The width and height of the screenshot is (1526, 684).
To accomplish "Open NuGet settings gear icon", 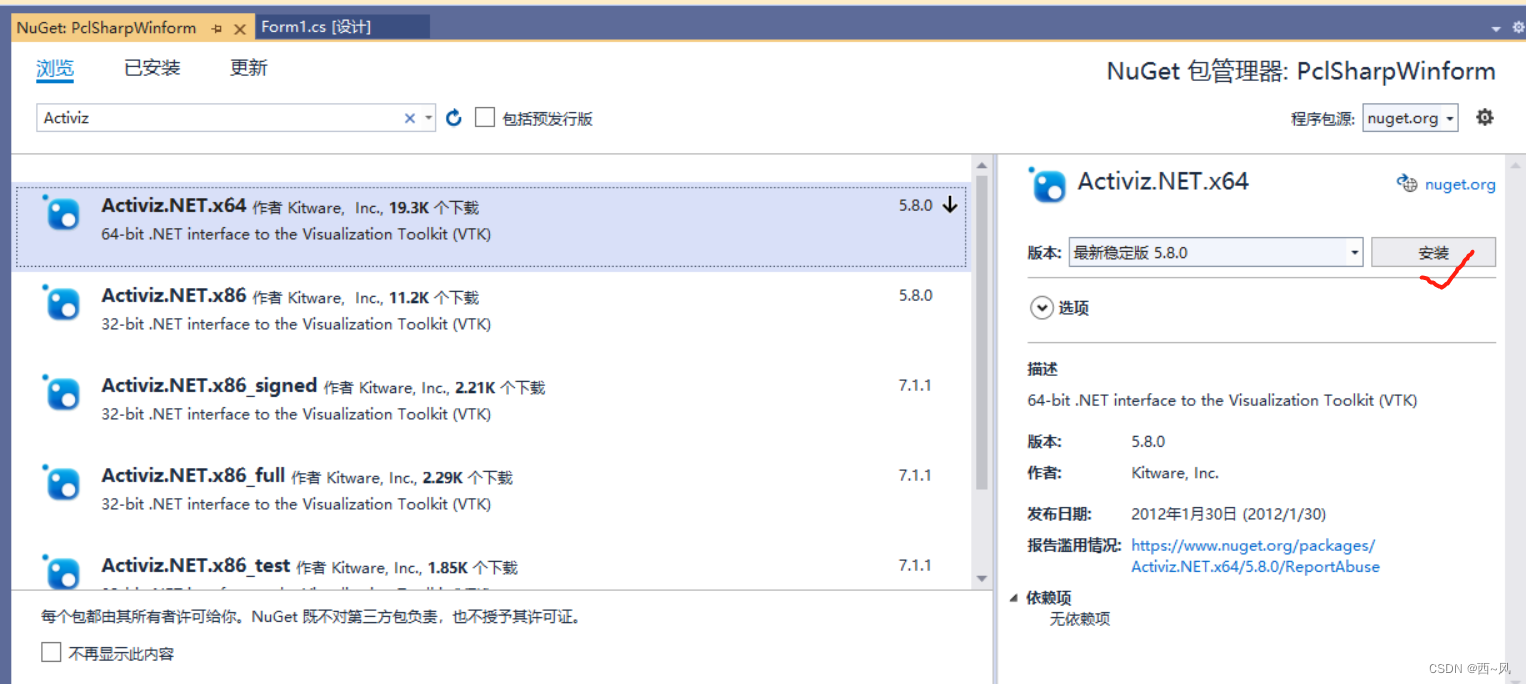I will point(1485,117).
